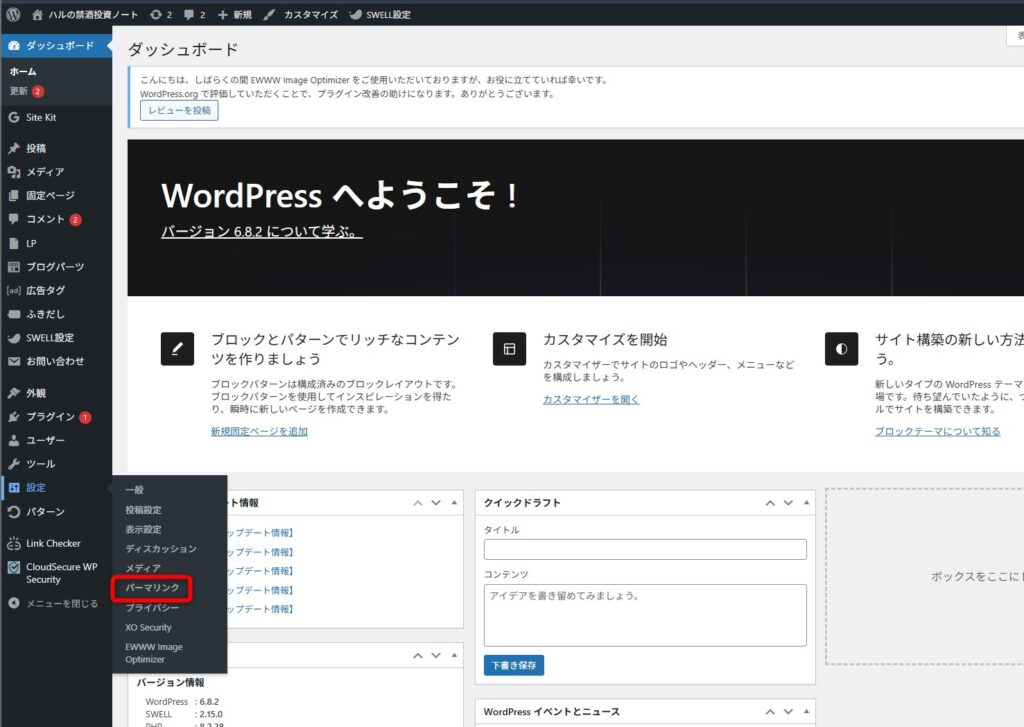Click the plus 新規 icon in admin bar
Viewport: 1024px width, 727px height.
pos(223,14)
